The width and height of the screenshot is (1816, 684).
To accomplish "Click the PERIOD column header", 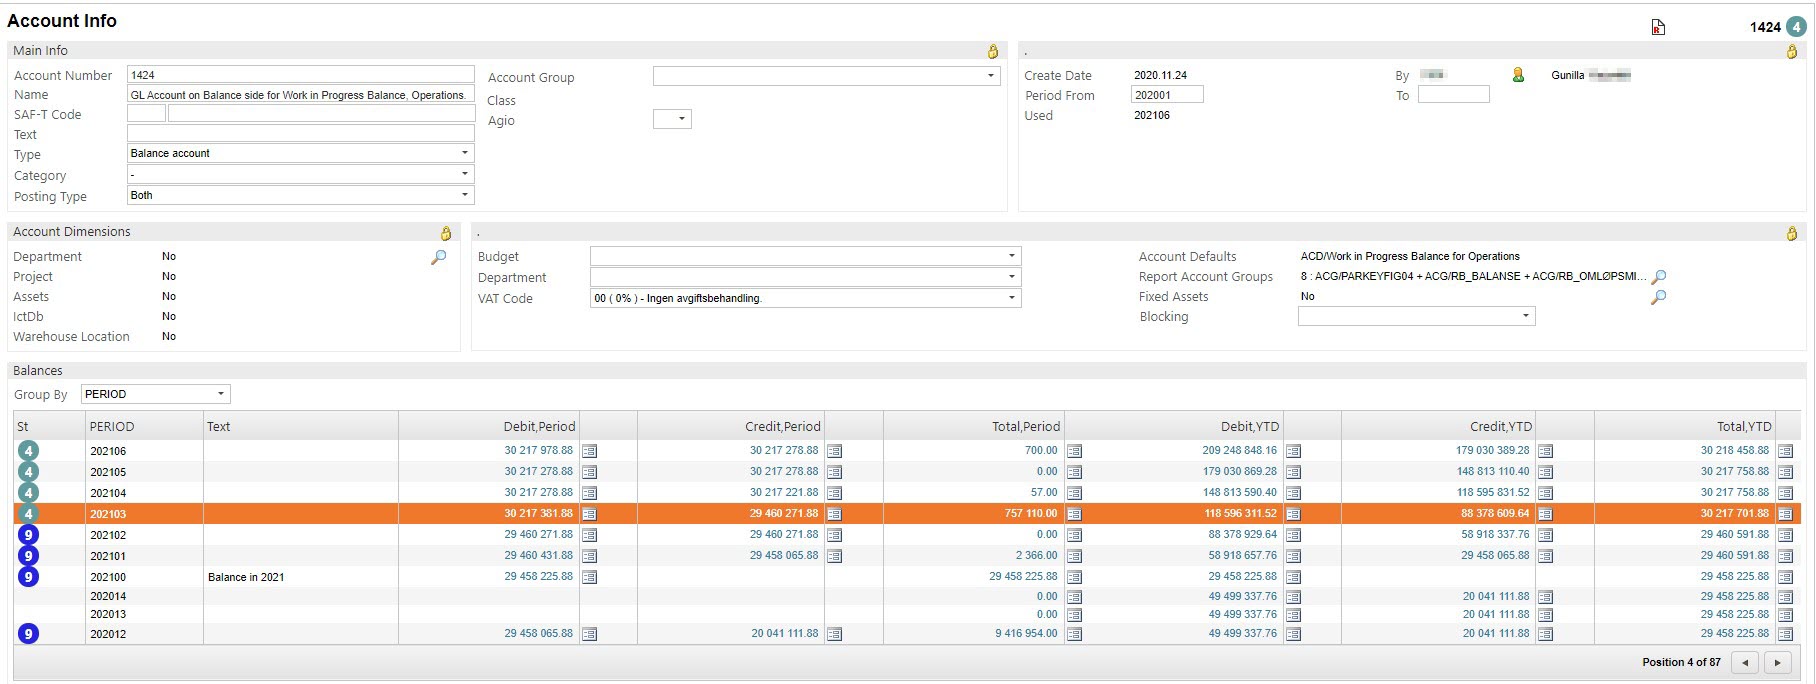I will 112,427.
